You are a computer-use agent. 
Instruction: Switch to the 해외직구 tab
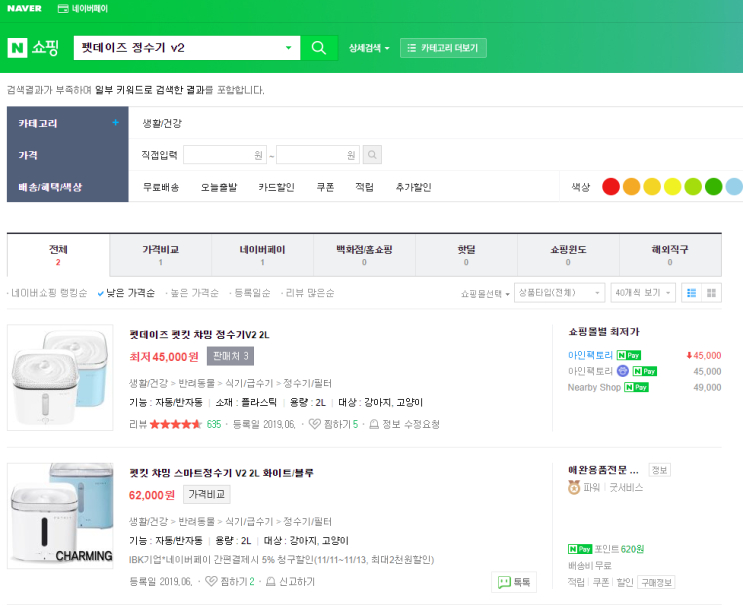click(x=670, y=255)
